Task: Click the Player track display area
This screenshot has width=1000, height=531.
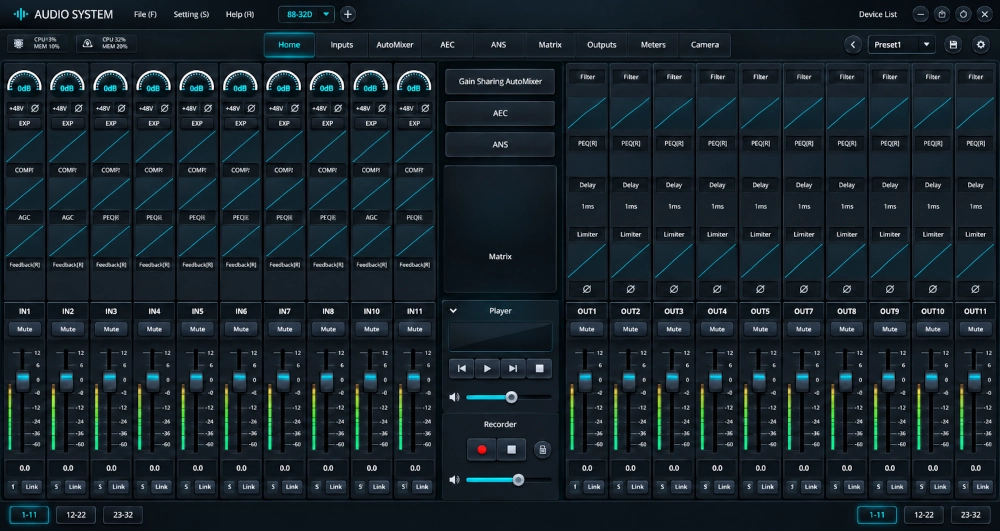Action: (x=500, y=337)
